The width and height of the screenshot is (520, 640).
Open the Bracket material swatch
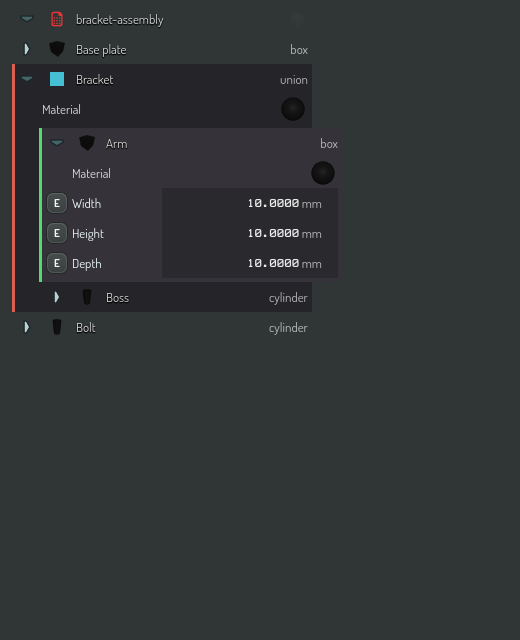pyautogui.click(x=293, y=109)
